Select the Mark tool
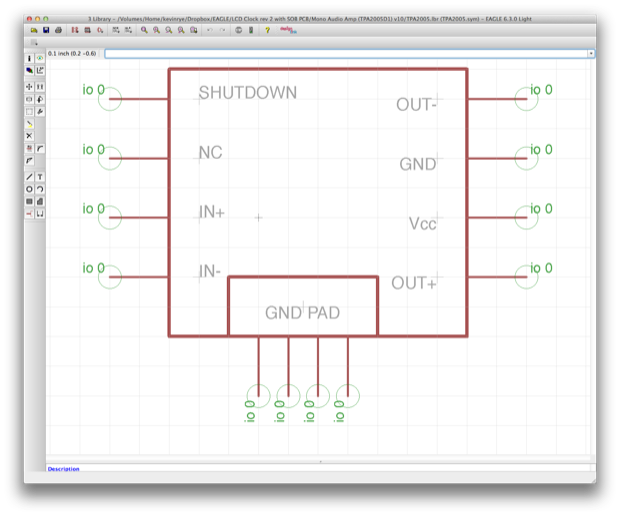The height and width of the screenshot is (516, 620). (x=40, y=71)
